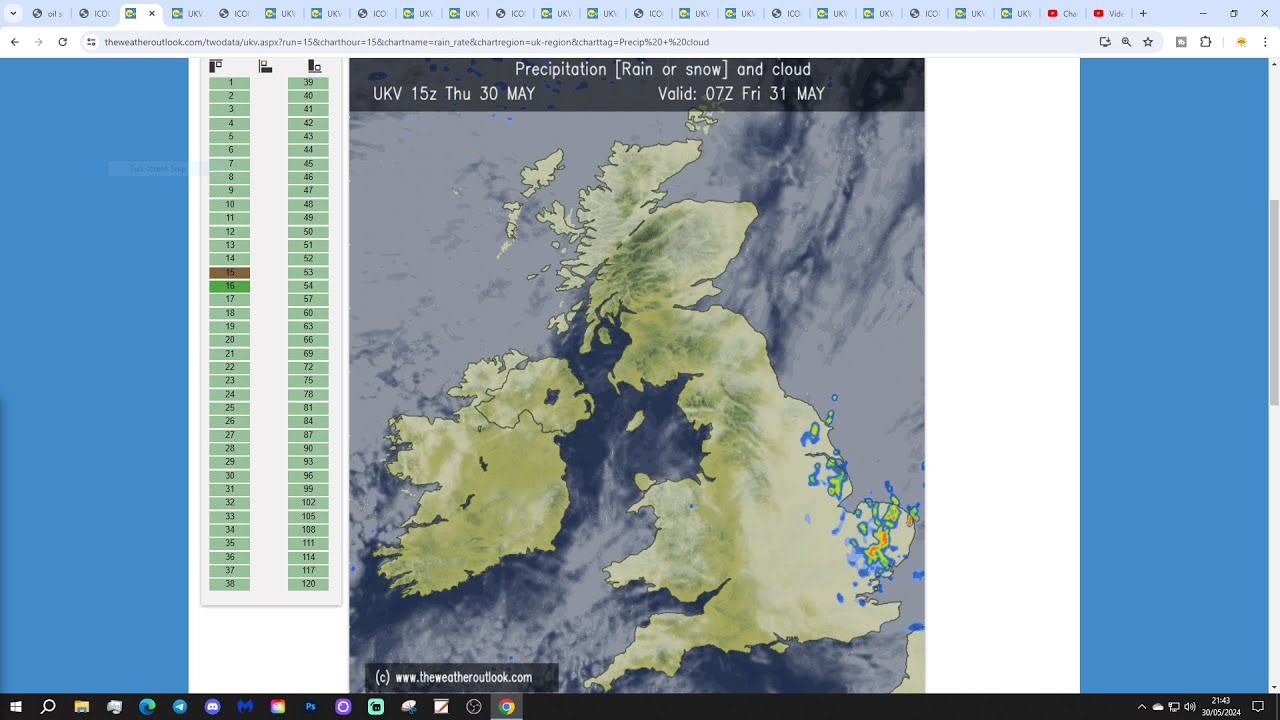This screenshot has width=1280, height=720.
Task: Open File Explorer from the taskbar
Action: pyautogui.click(x=82, y=707)
